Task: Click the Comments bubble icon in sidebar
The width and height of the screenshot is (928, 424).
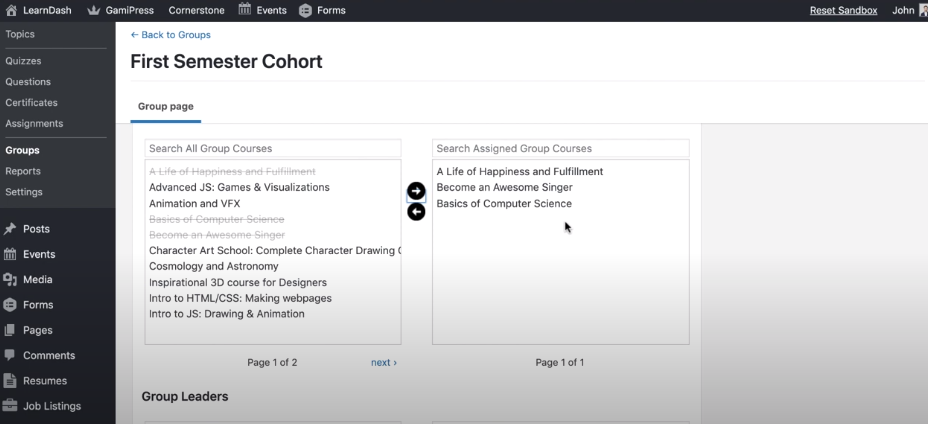Action: 11,355
